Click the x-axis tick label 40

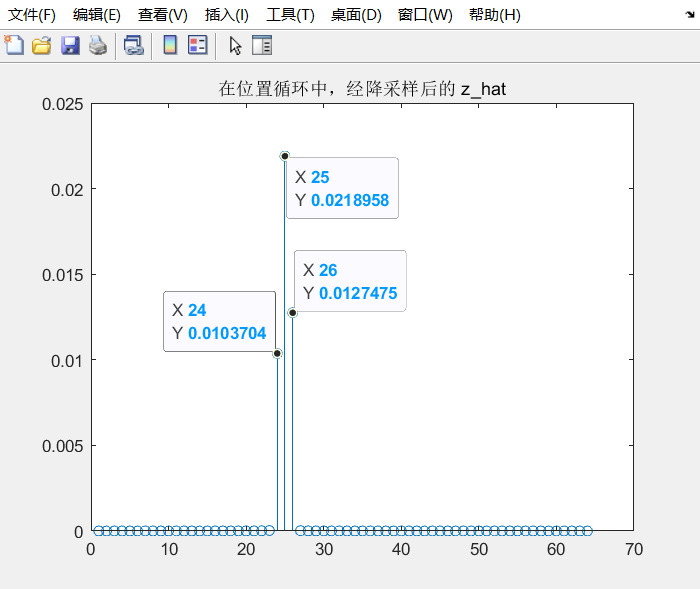pos(401,549)
